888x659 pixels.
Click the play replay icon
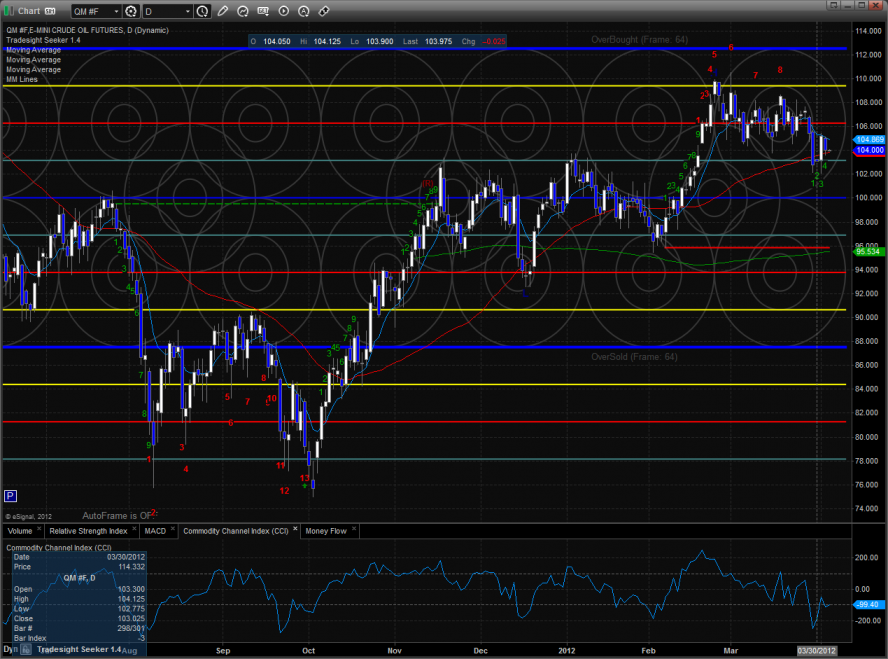(x=283, y=11)
